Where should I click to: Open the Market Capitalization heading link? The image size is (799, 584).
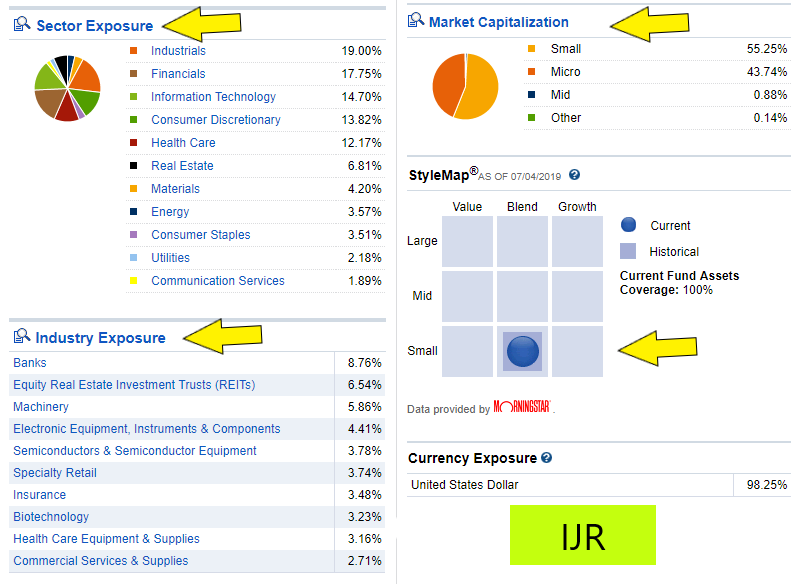pyautogui.click(x=498, y=22)
